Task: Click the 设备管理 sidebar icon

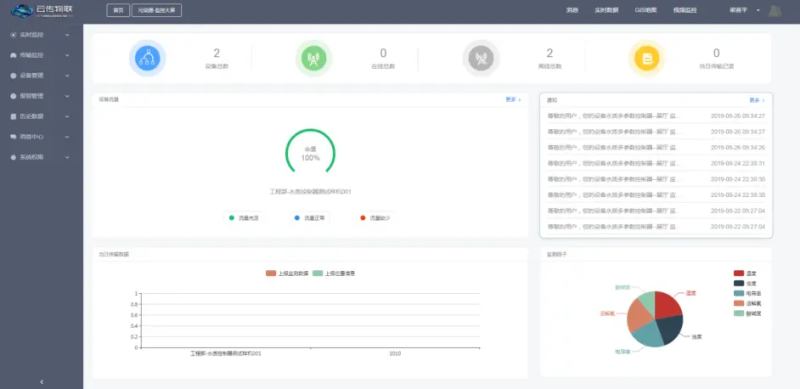Action: click(x=13, y=76)
